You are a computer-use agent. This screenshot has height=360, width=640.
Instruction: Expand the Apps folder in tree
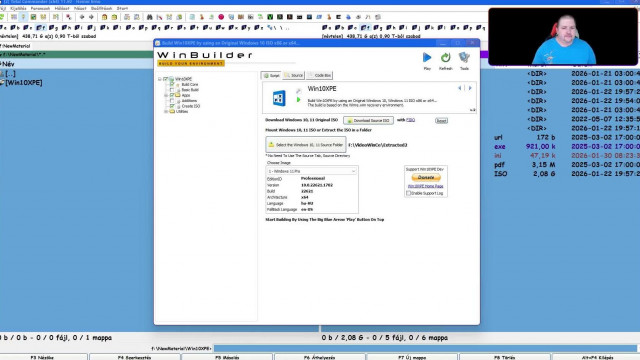[x=166, y=95]
